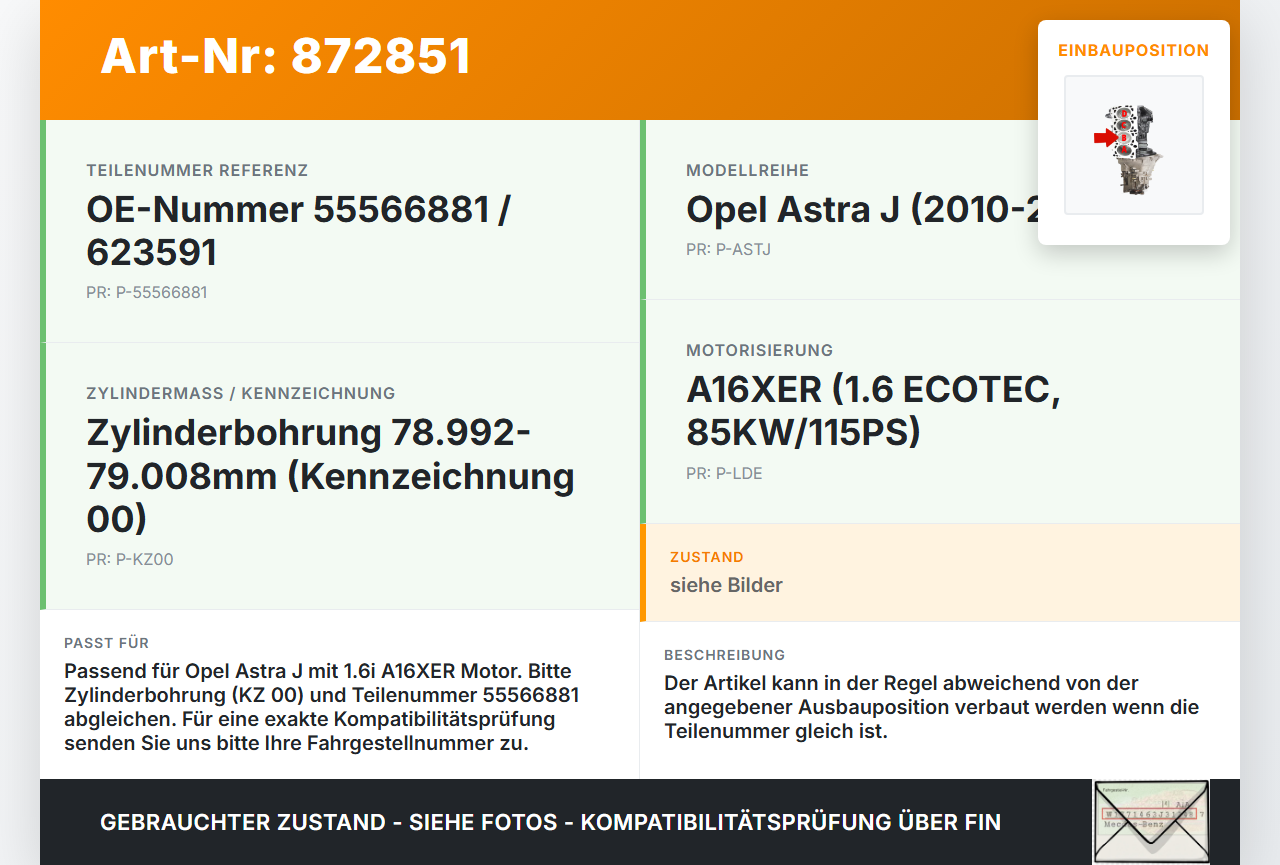Click the 'MODELLREIHE' label
This screenshot has width=1280, height=865.
748,171
